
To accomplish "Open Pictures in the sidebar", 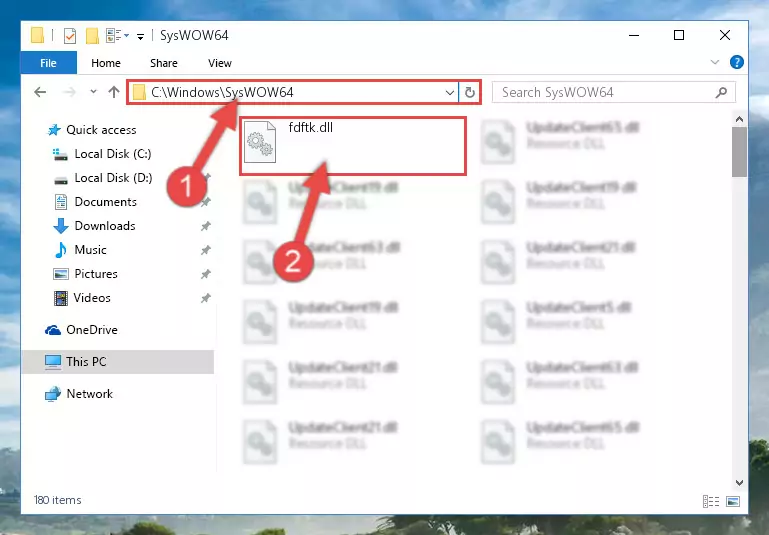I will tap(96, 274).
